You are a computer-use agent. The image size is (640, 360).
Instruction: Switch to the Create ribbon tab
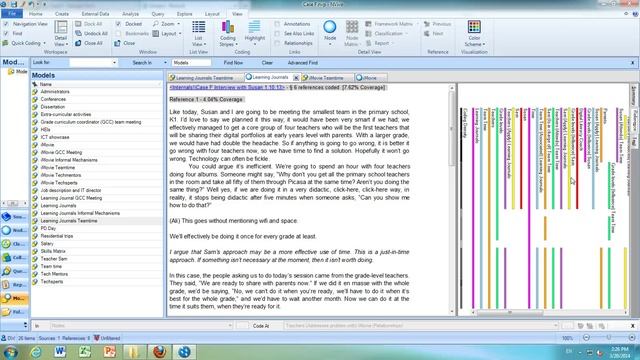pos(62,13)
